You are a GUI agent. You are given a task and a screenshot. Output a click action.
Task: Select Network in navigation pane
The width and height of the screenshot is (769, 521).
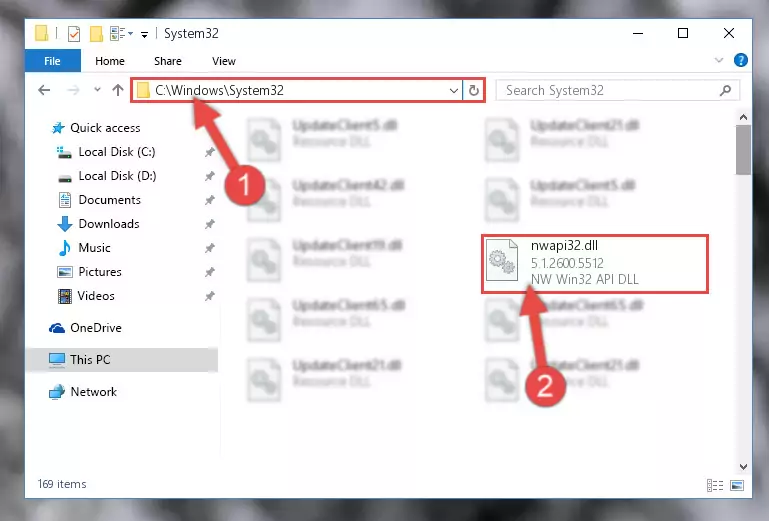click(94, 392)
